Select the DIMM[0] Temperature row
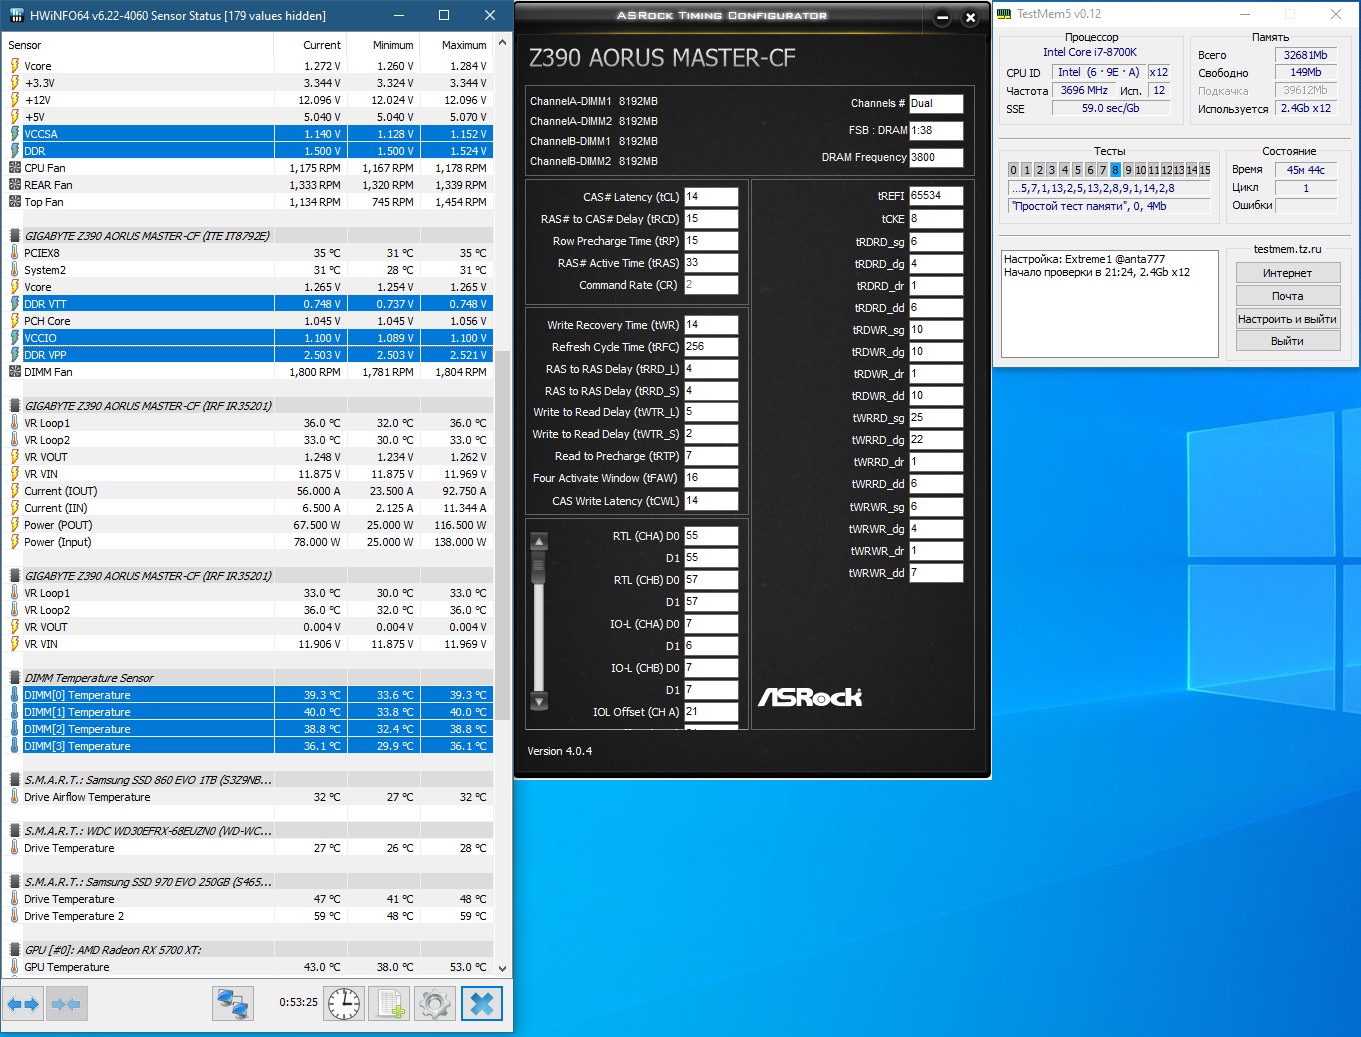Viewport: 1361px width, 1037px height. pyautogui.click(x=249, y=695)
